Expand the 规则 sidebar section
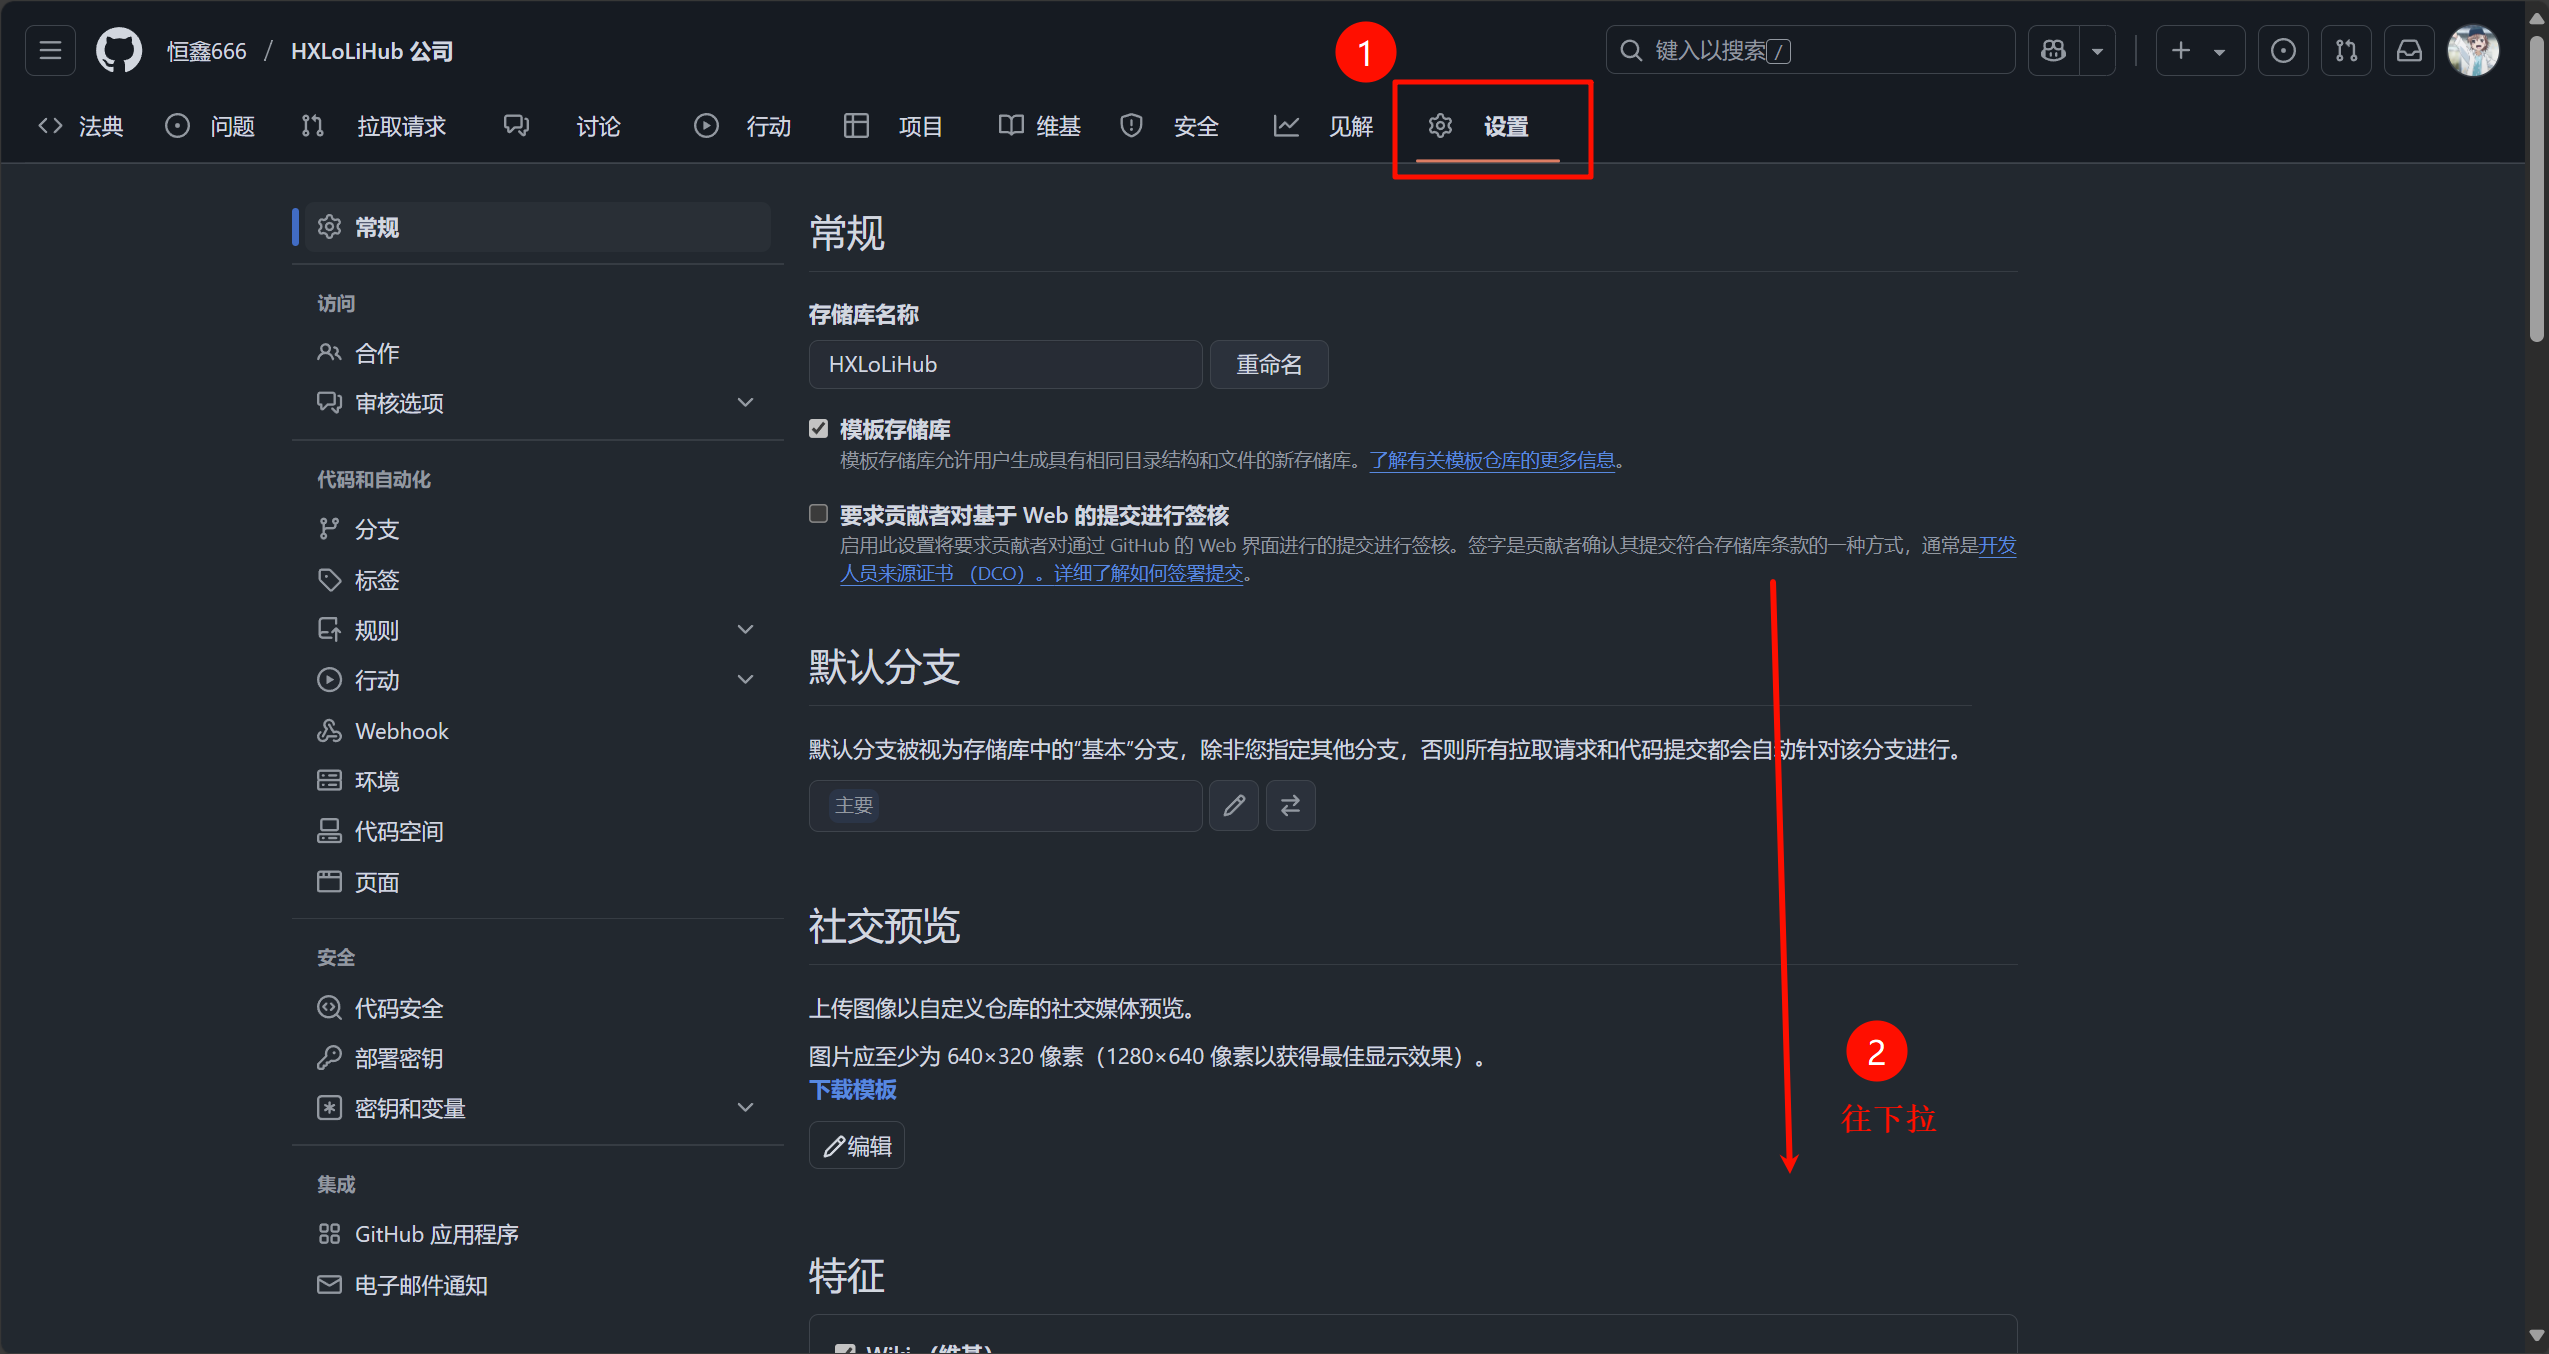 tap(538, 630)
